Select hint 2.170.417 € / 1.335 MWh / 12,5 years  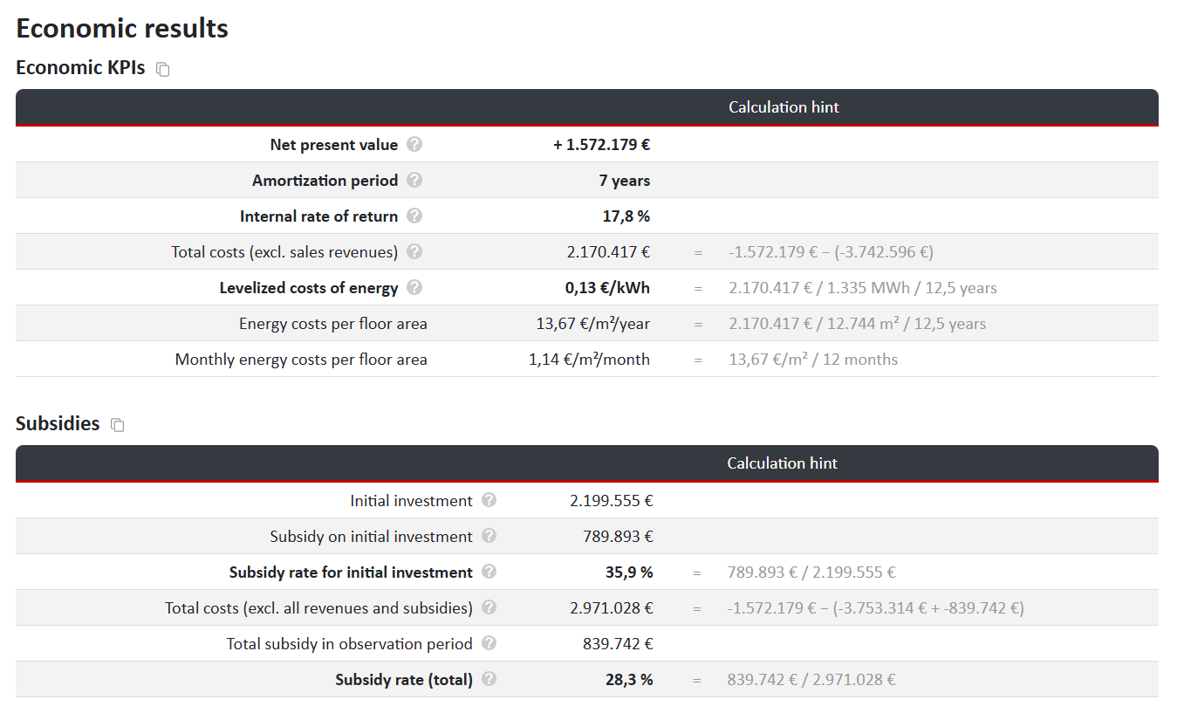click(x=862, y=288)
